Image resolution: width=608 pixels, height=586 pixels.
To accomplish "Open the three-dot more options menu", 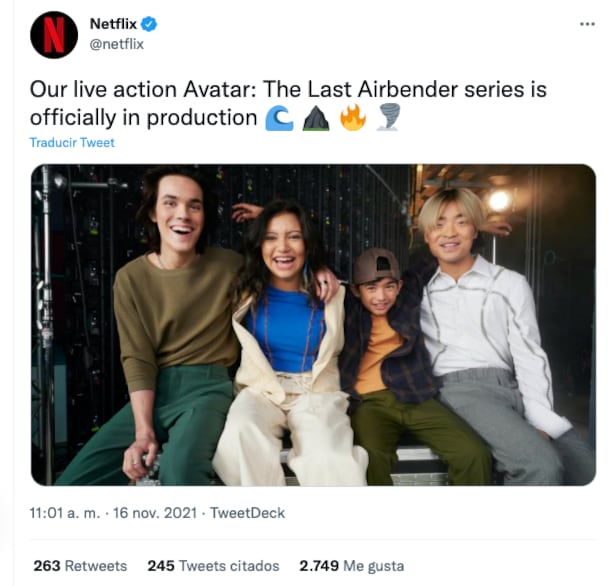I will 587,24.
